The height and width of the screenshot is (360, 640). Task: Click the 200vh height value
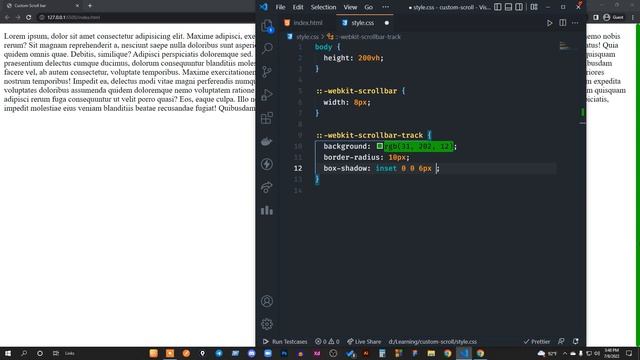tap(369, 58)
